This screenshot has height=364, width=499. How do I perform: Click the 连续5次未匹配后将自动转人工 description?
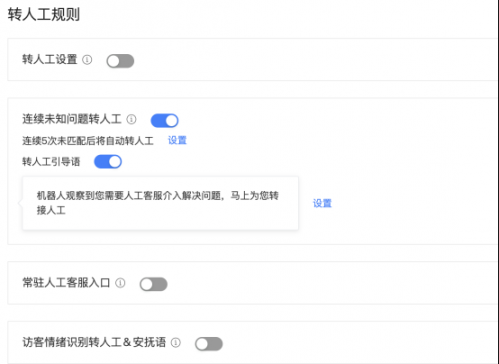pos(88,141)
